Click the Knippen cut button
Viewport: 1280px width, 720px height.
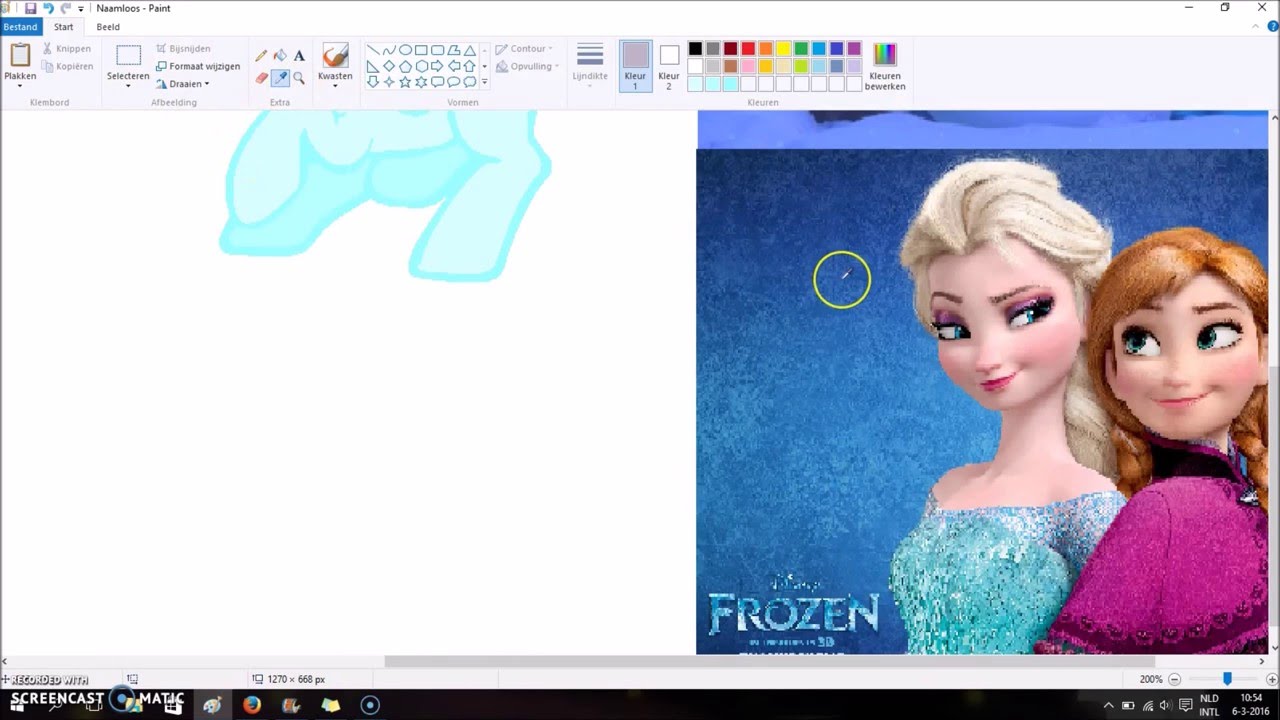click(66, 48)
